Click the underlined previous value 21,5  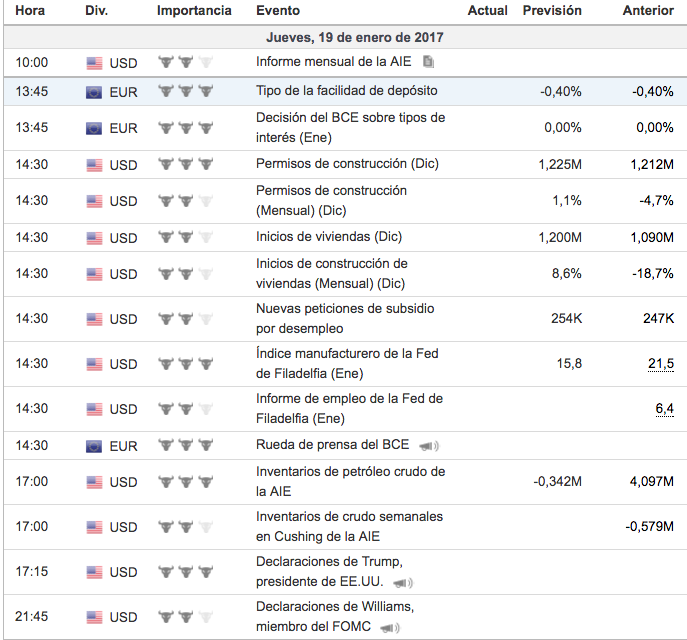(660, 363)
